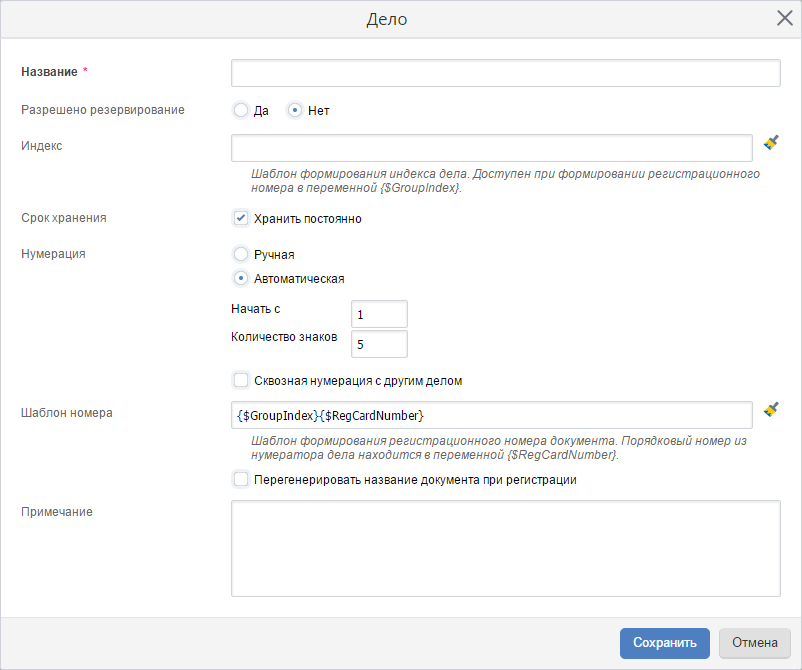Close the Дело dialog with the X

[785, 19]
